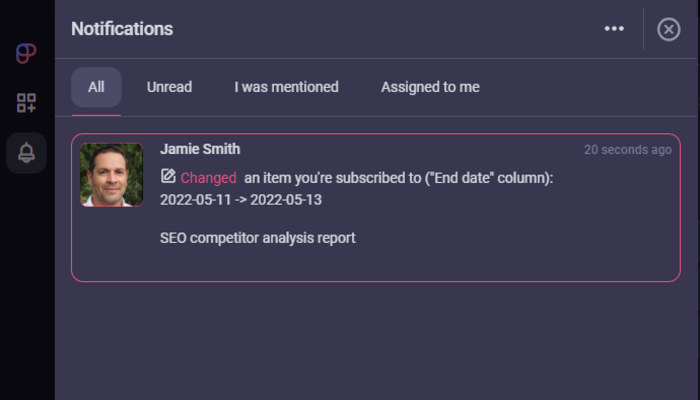Click Jamie Smith's profile photo
This screenshot has width=700, height=400.
[x=112, y=175]
